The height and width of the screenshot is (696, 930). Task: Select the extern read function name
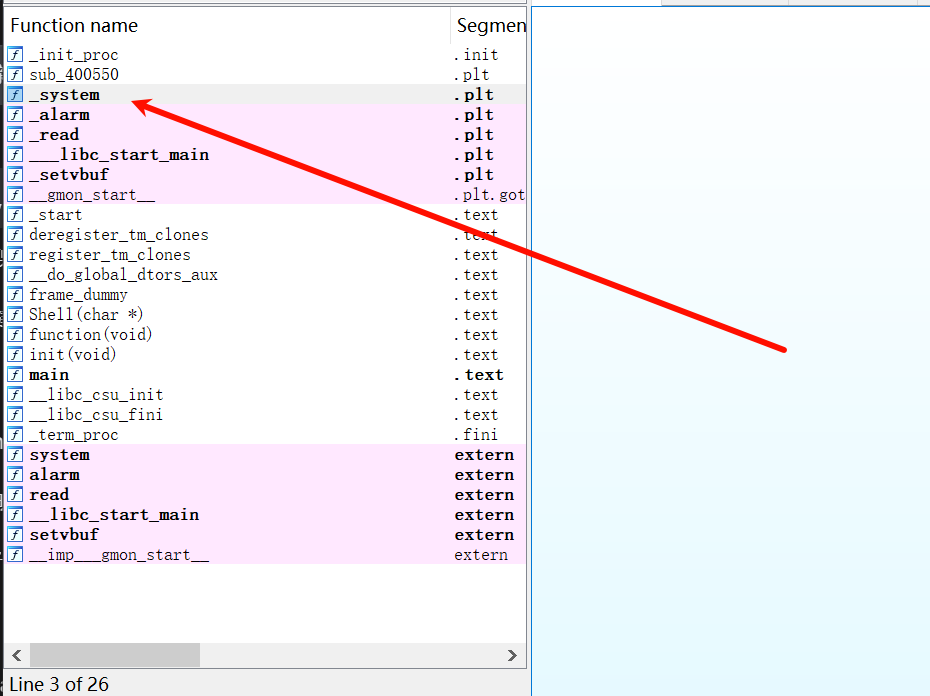click(49, 495)
